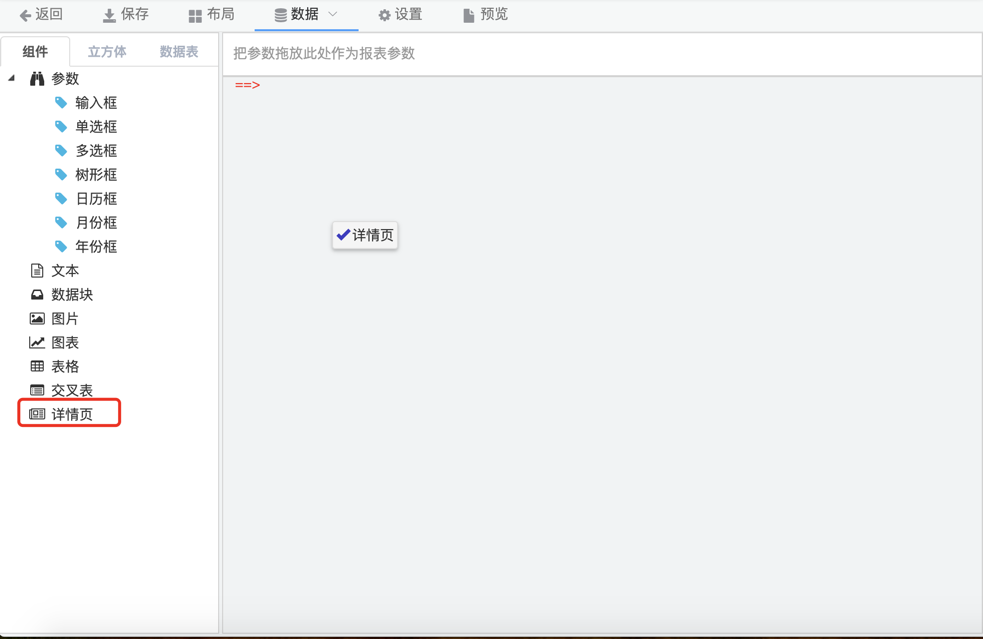
Task: Switch to the 数据表 tab
Action: [x=179, y=51]
